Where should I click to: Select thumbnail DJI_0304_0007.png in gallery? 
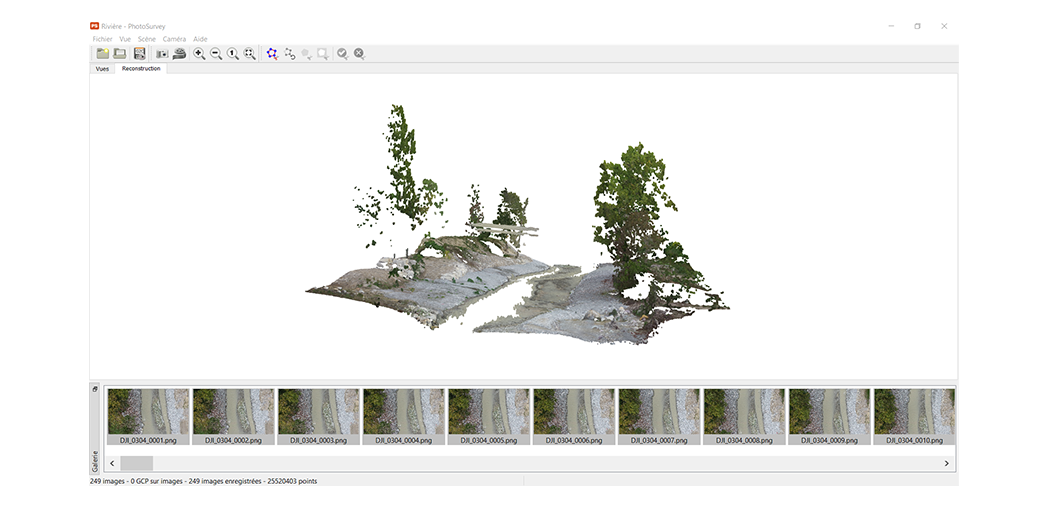[659, 411]
